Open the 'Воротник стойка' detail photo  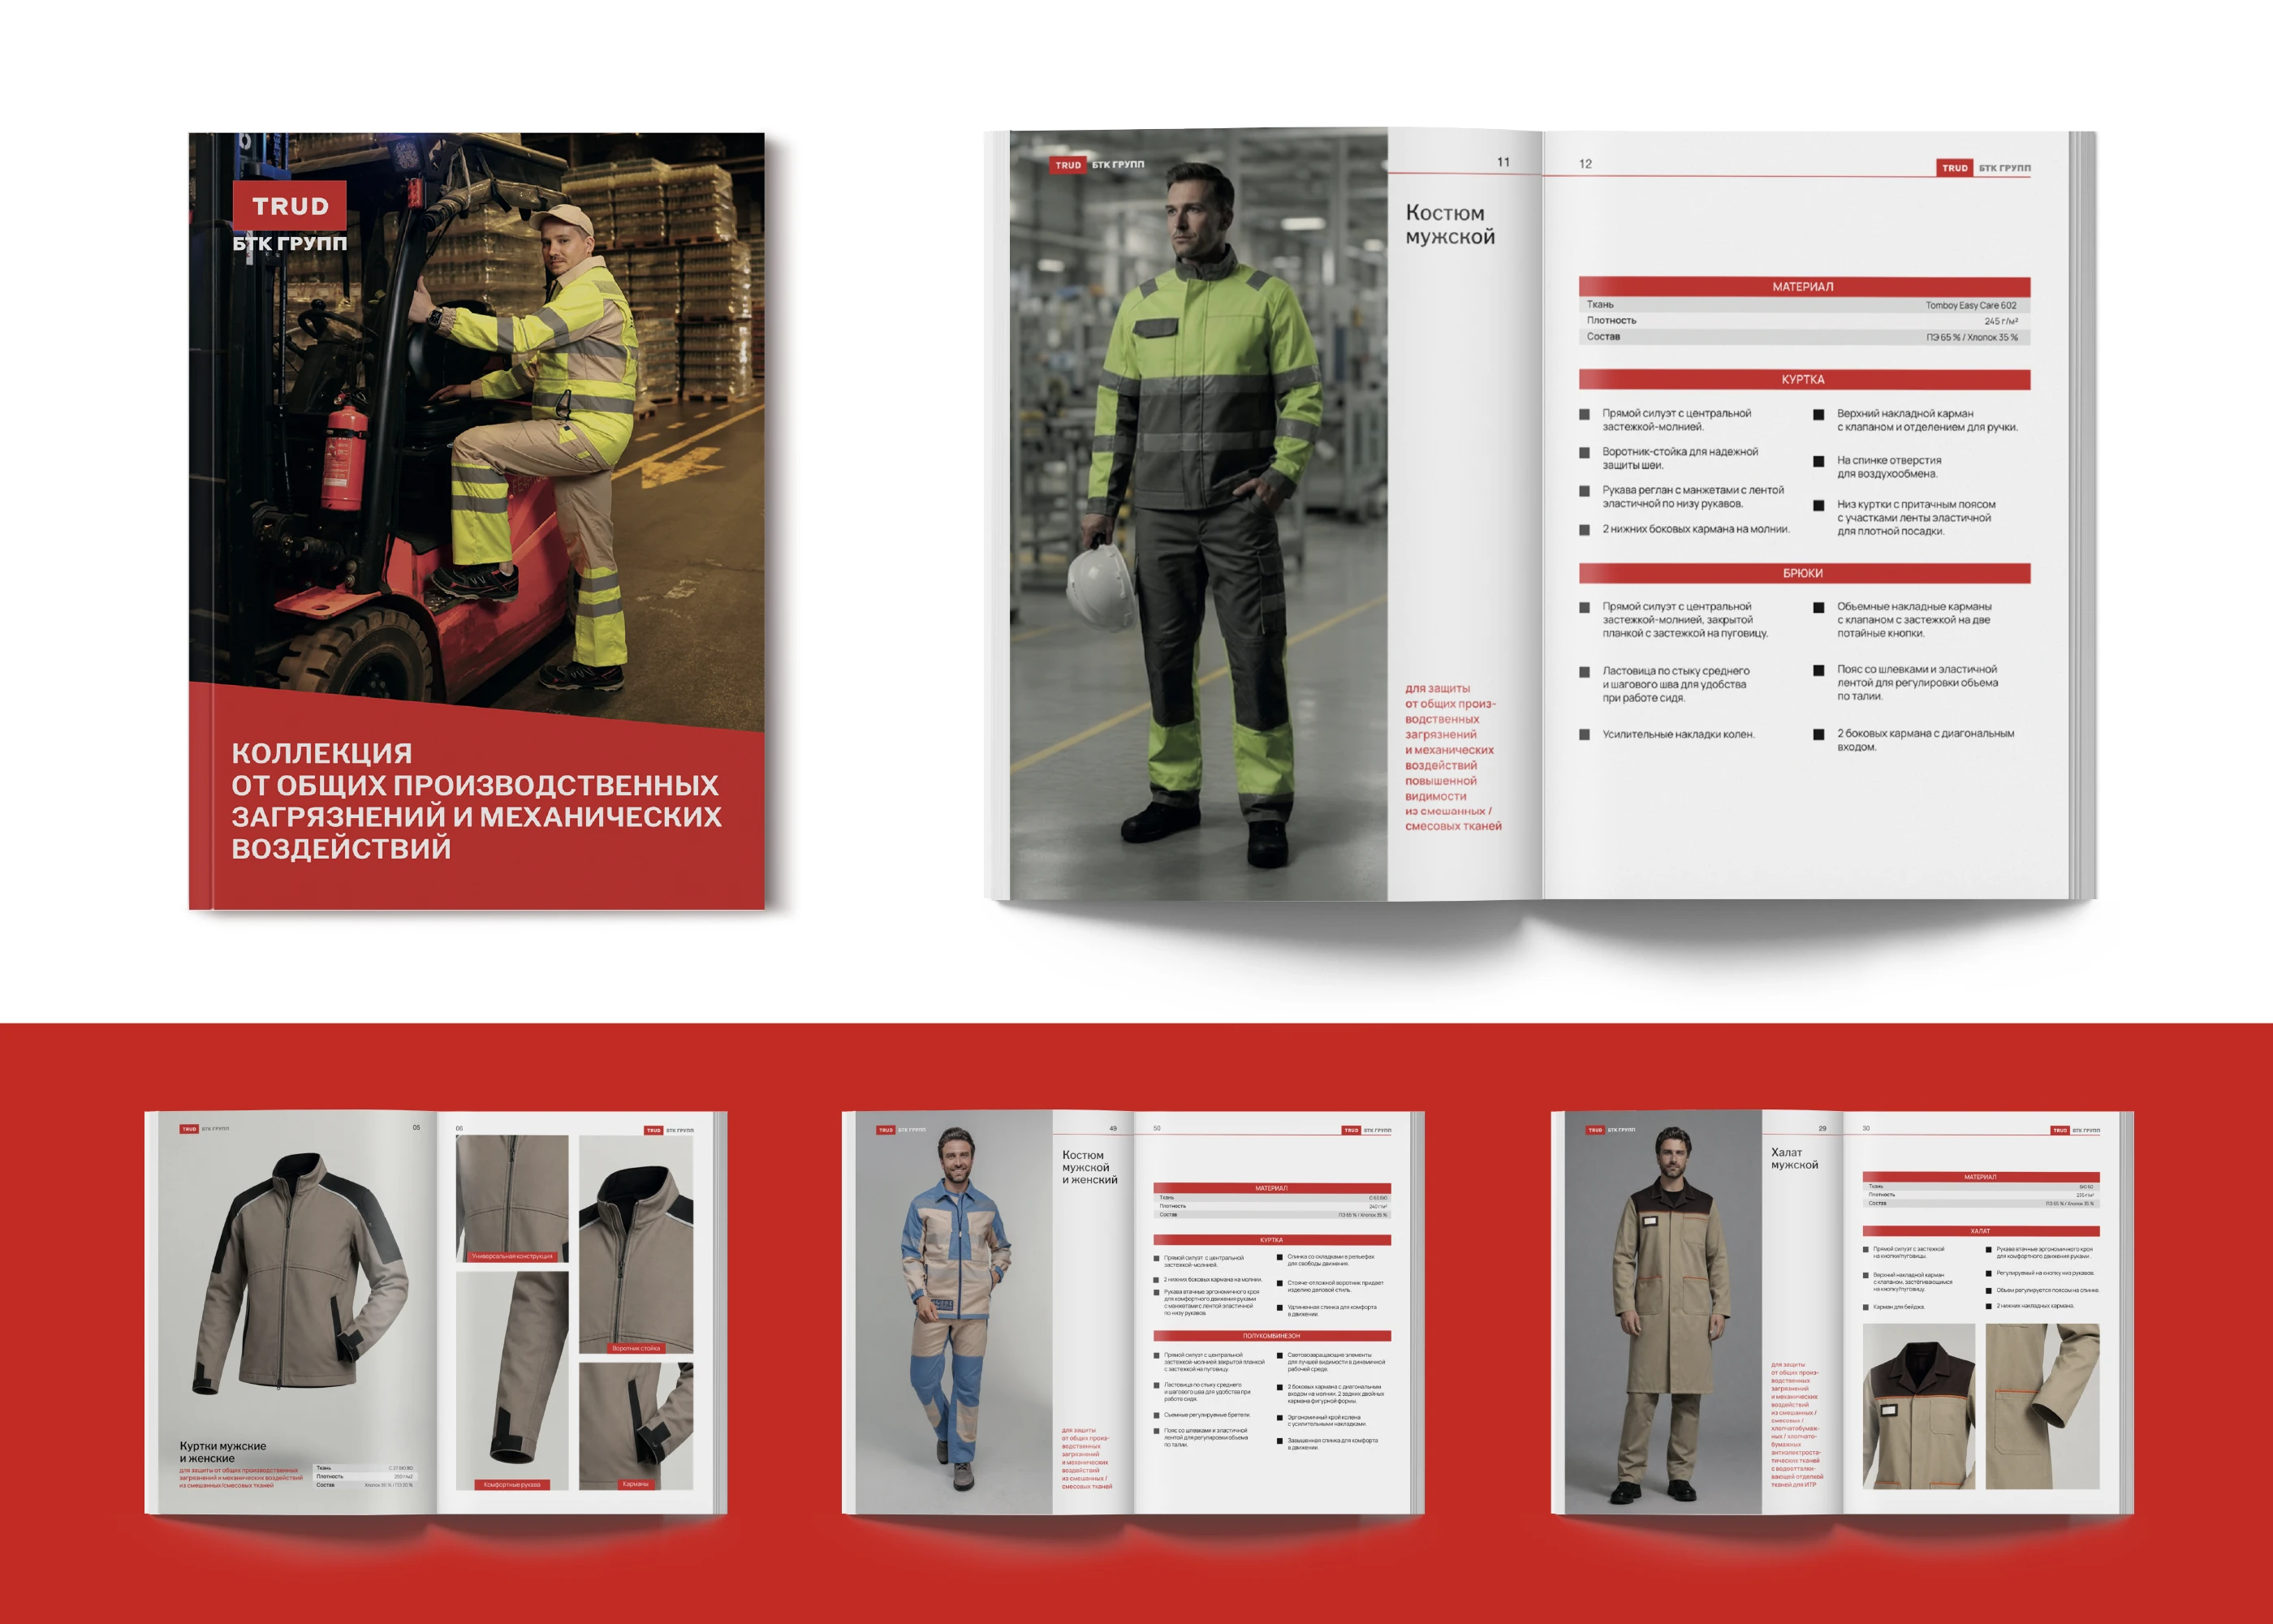[x=636, y=1244]
